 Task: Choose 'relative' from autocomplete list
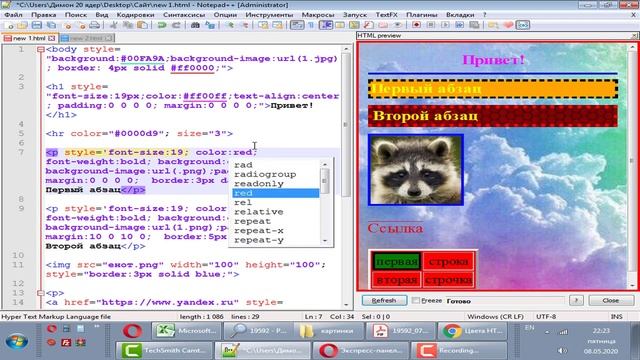[276, 212]
